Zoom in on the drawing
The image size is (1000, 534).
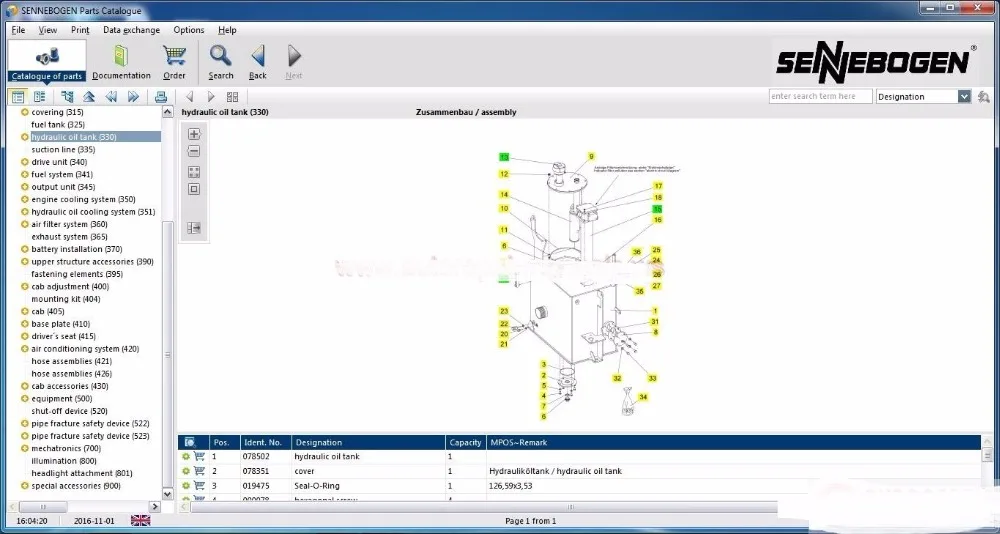[195, 134]
